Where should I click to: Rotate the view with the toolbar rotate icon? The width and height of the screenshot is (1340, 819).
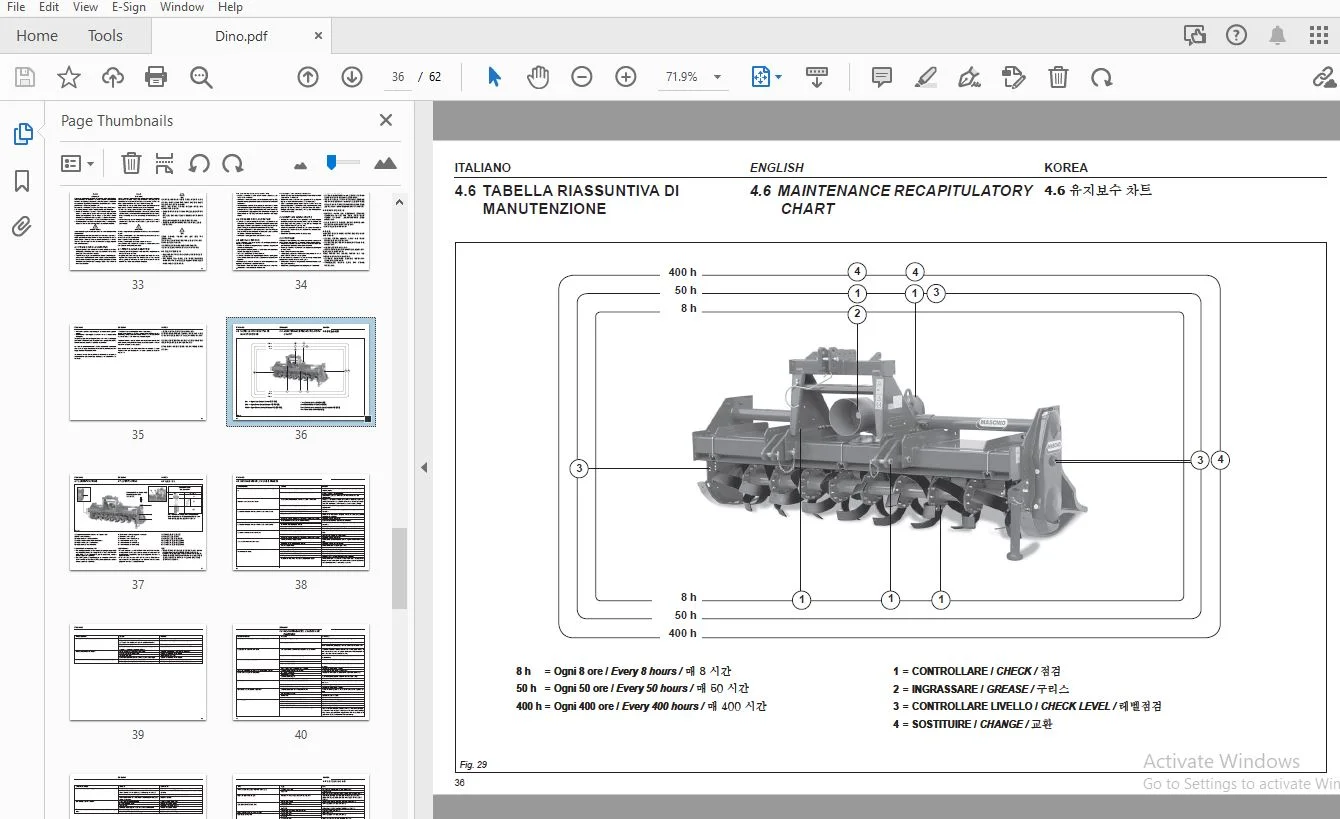pyautogui.click(x=1101, y=77)
